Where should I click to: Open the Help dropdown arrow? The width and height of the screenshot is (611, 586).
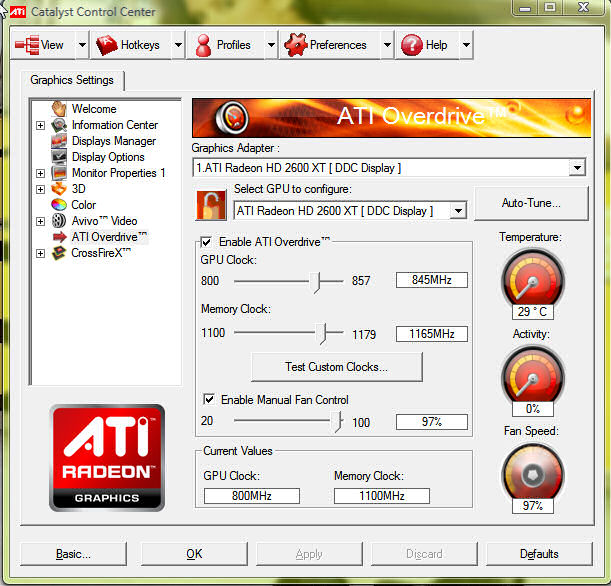[x=466, y=45]
